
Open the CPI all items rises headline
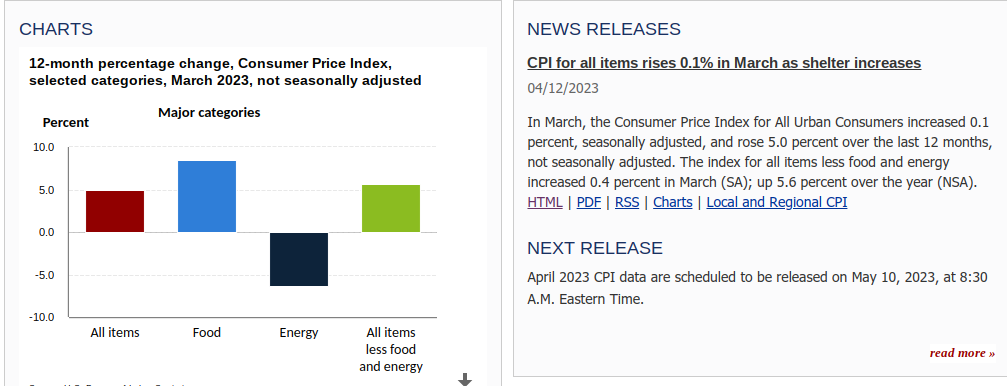(x=724, y=63)
